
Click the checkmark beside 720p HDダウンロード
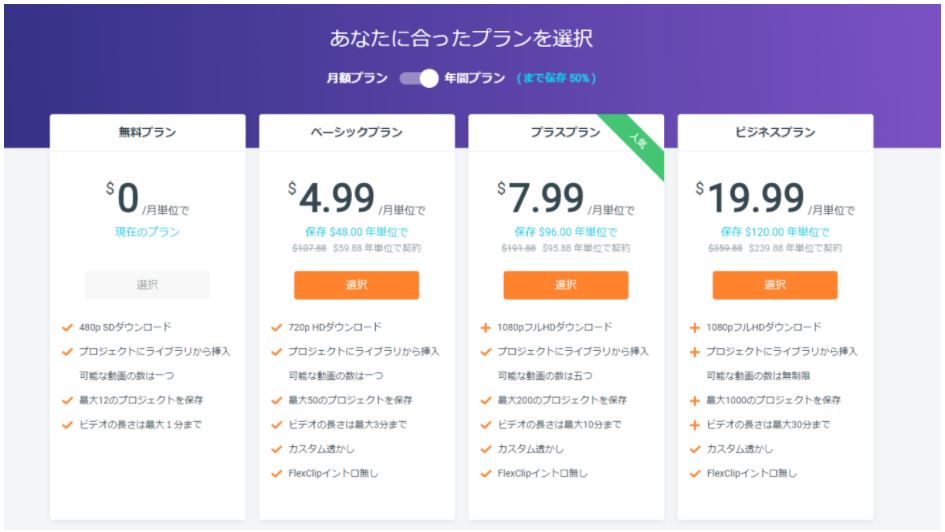point(277,328)
